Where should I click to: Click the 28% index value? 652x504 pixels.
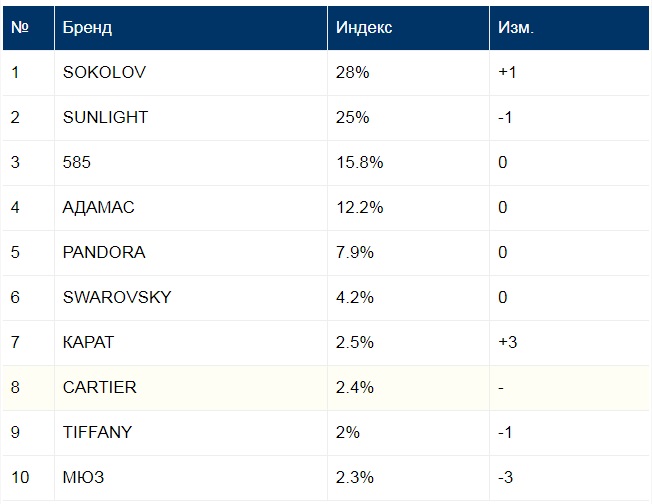[353, 72]
